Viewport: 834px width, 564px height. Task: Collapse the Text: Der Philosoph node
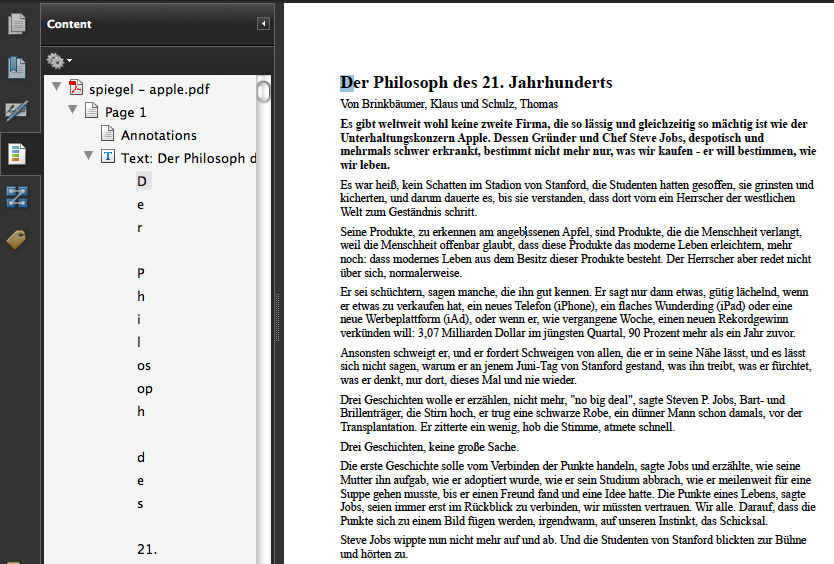point(89,155)
